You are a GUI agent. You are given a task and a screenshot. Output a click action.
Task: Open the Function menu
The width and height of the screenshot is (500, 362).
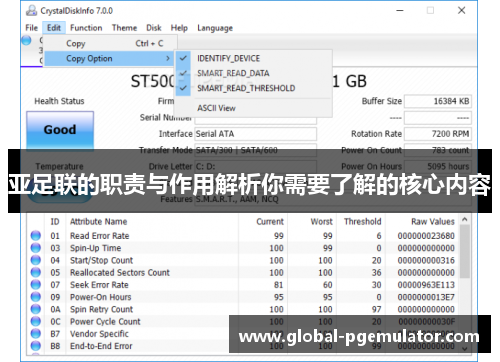point(86,28)
